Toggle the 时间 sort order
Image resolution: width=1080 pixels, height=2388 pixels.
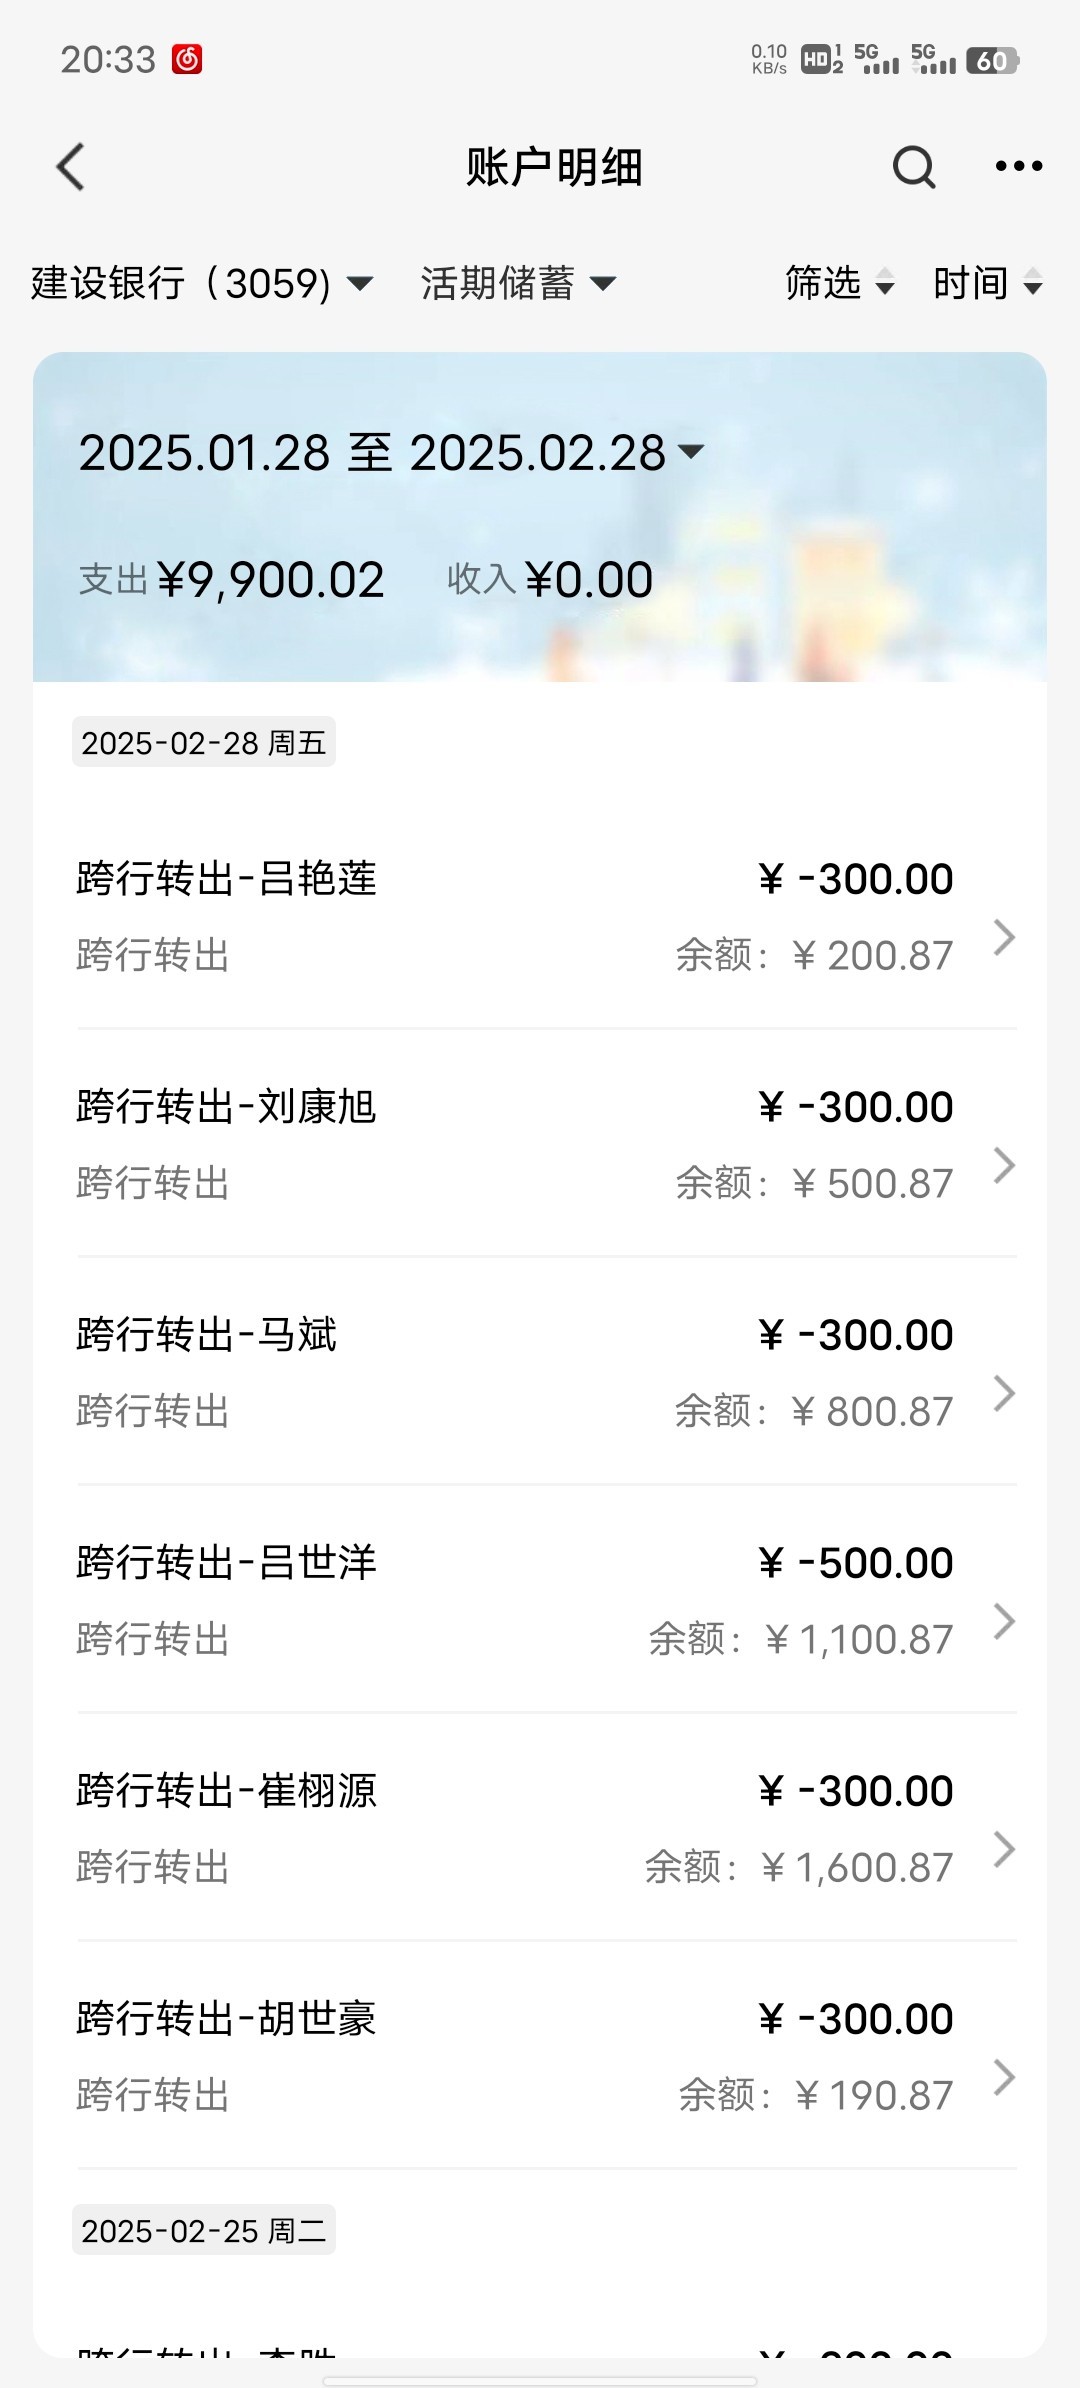(x=987, y=284)
